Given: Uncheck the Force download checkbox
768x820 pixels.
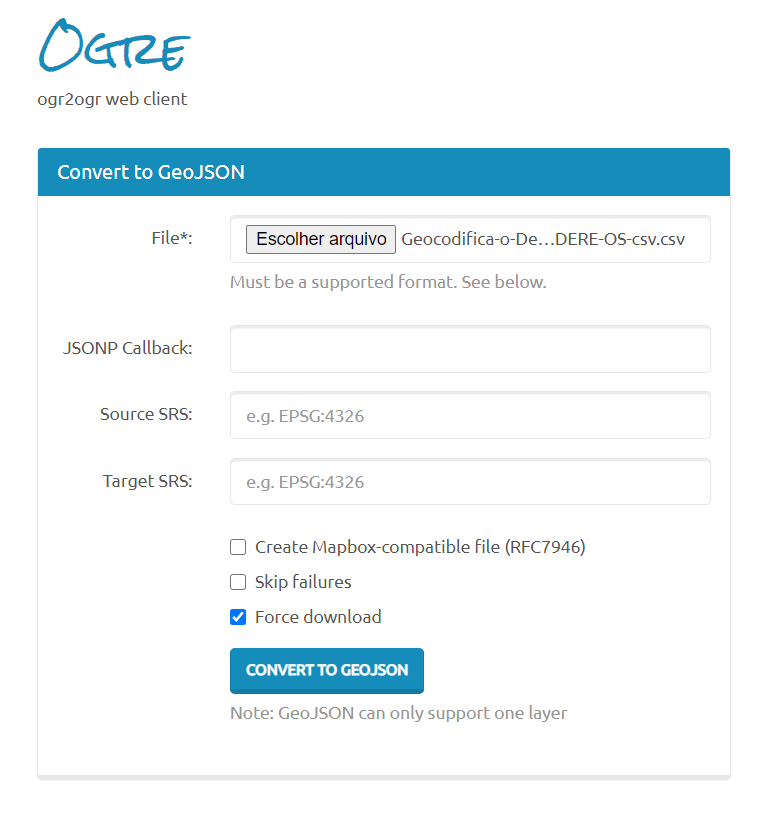Looking at the screenshot, I should tap(238, 617).
